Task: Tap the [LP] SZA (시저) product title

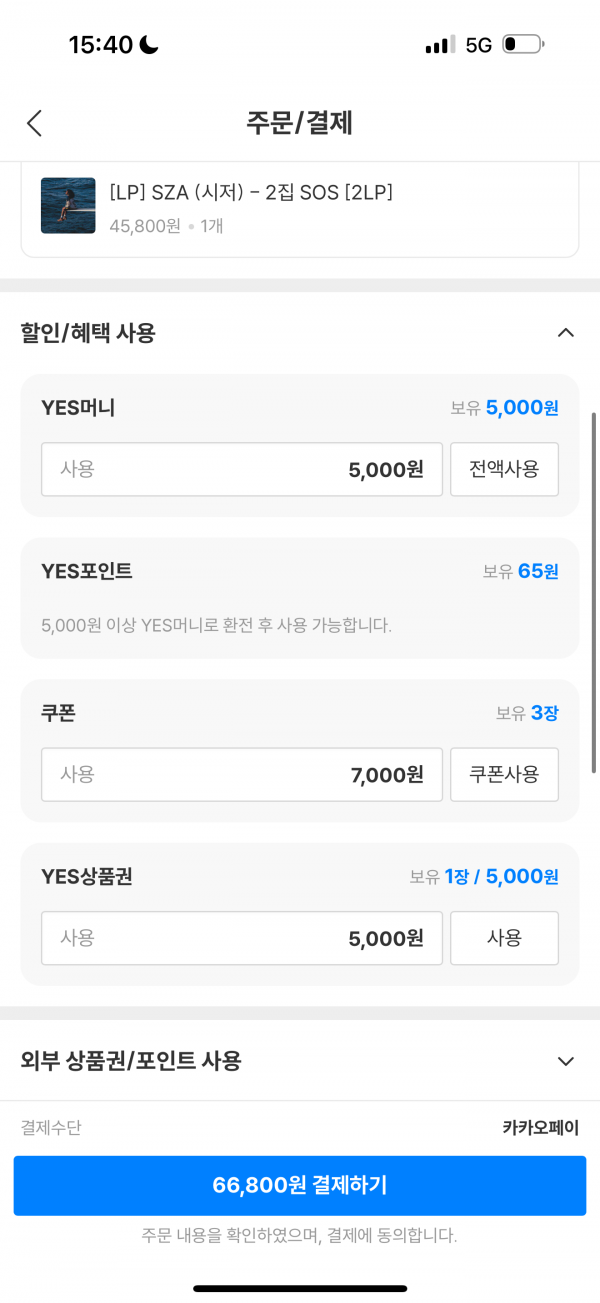Action: coord(251,192)
